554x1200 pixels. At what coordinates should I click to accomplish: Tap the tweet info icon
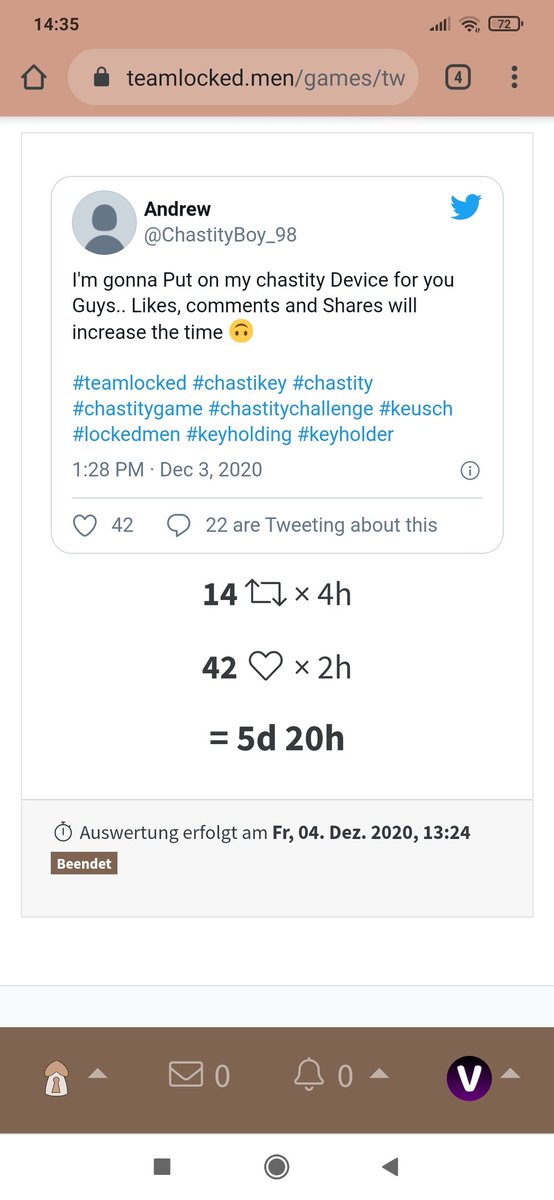[x=470, y=471]
